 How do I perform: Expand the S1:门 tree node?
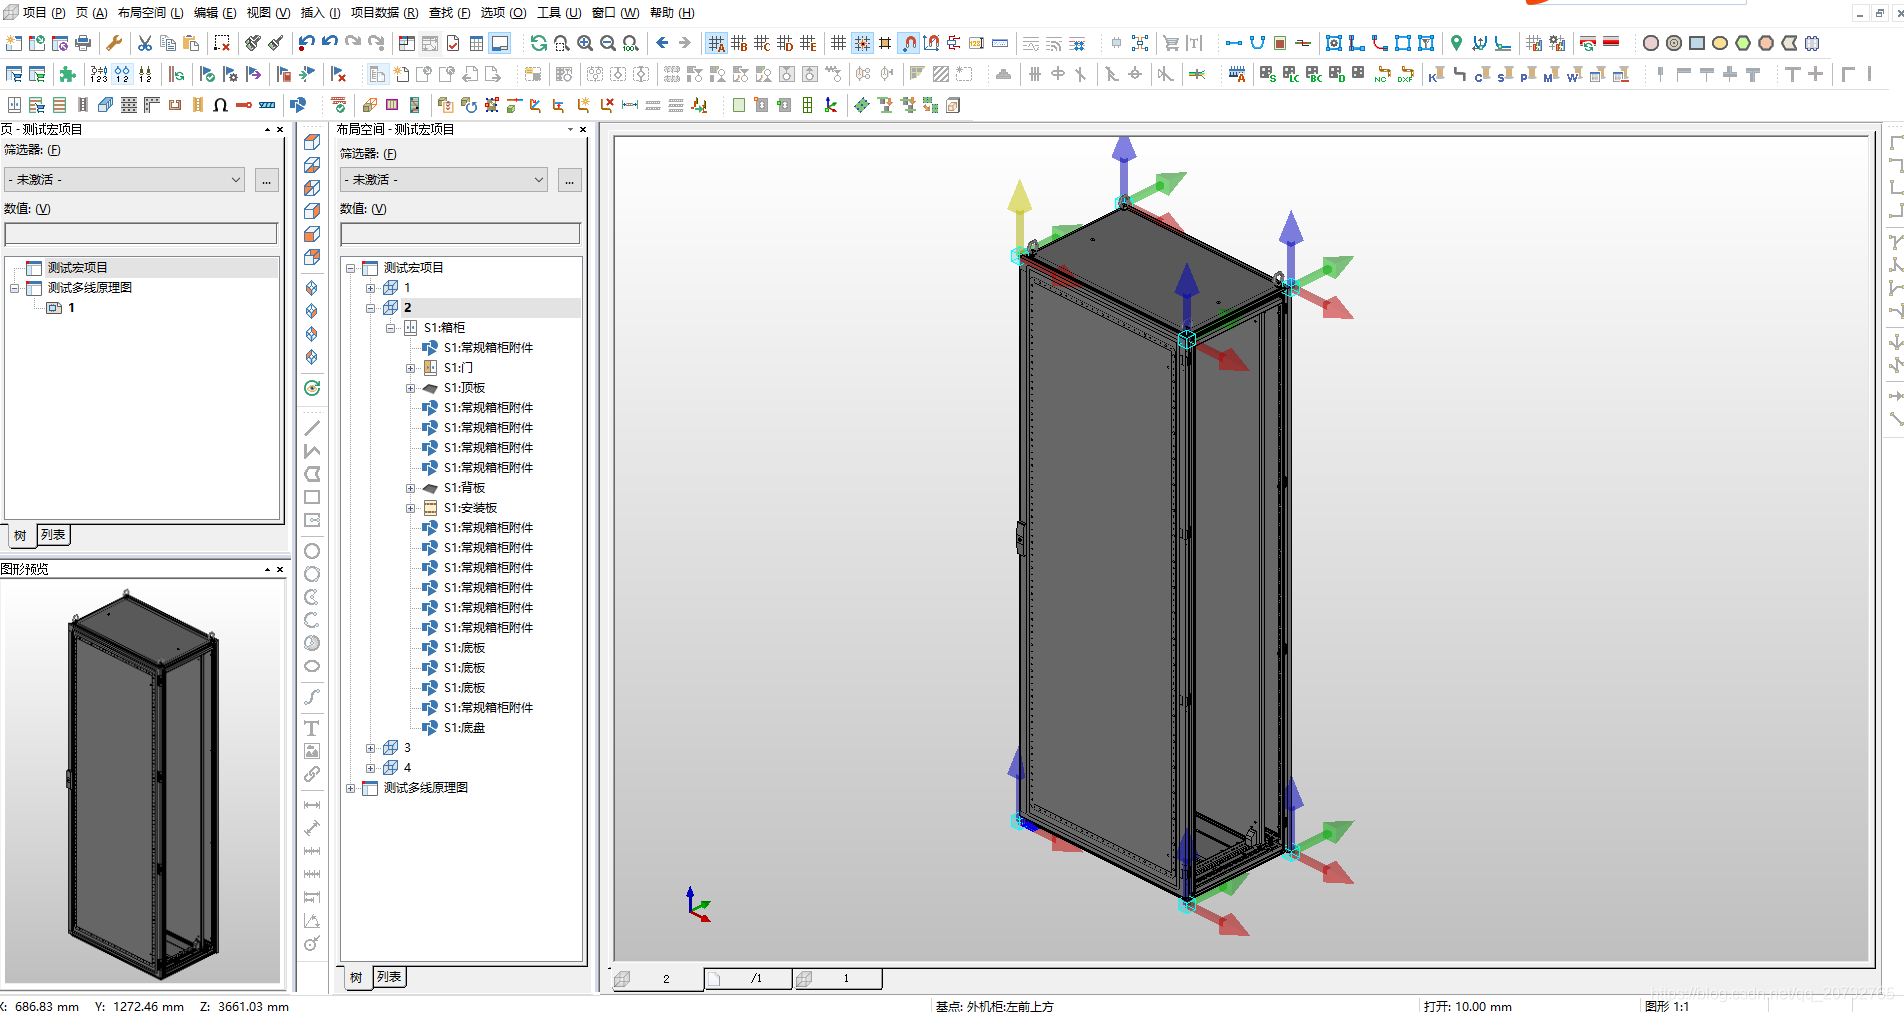410,368
